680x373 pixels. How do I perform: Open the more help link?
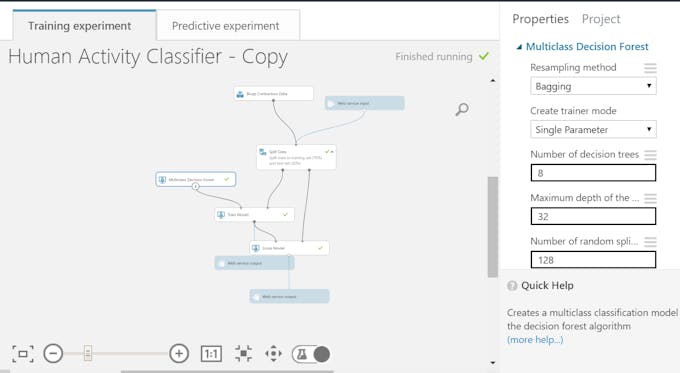tap(535, 340)
